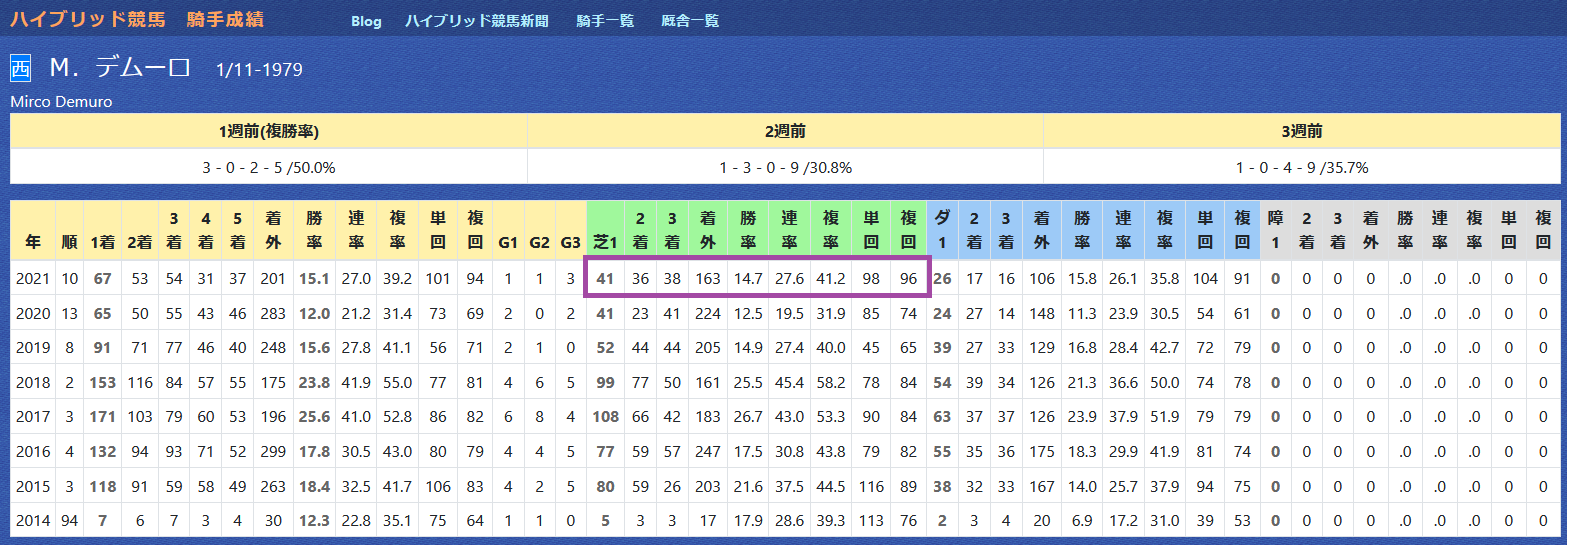Select the 2週前 header cell

pos(785,131)
